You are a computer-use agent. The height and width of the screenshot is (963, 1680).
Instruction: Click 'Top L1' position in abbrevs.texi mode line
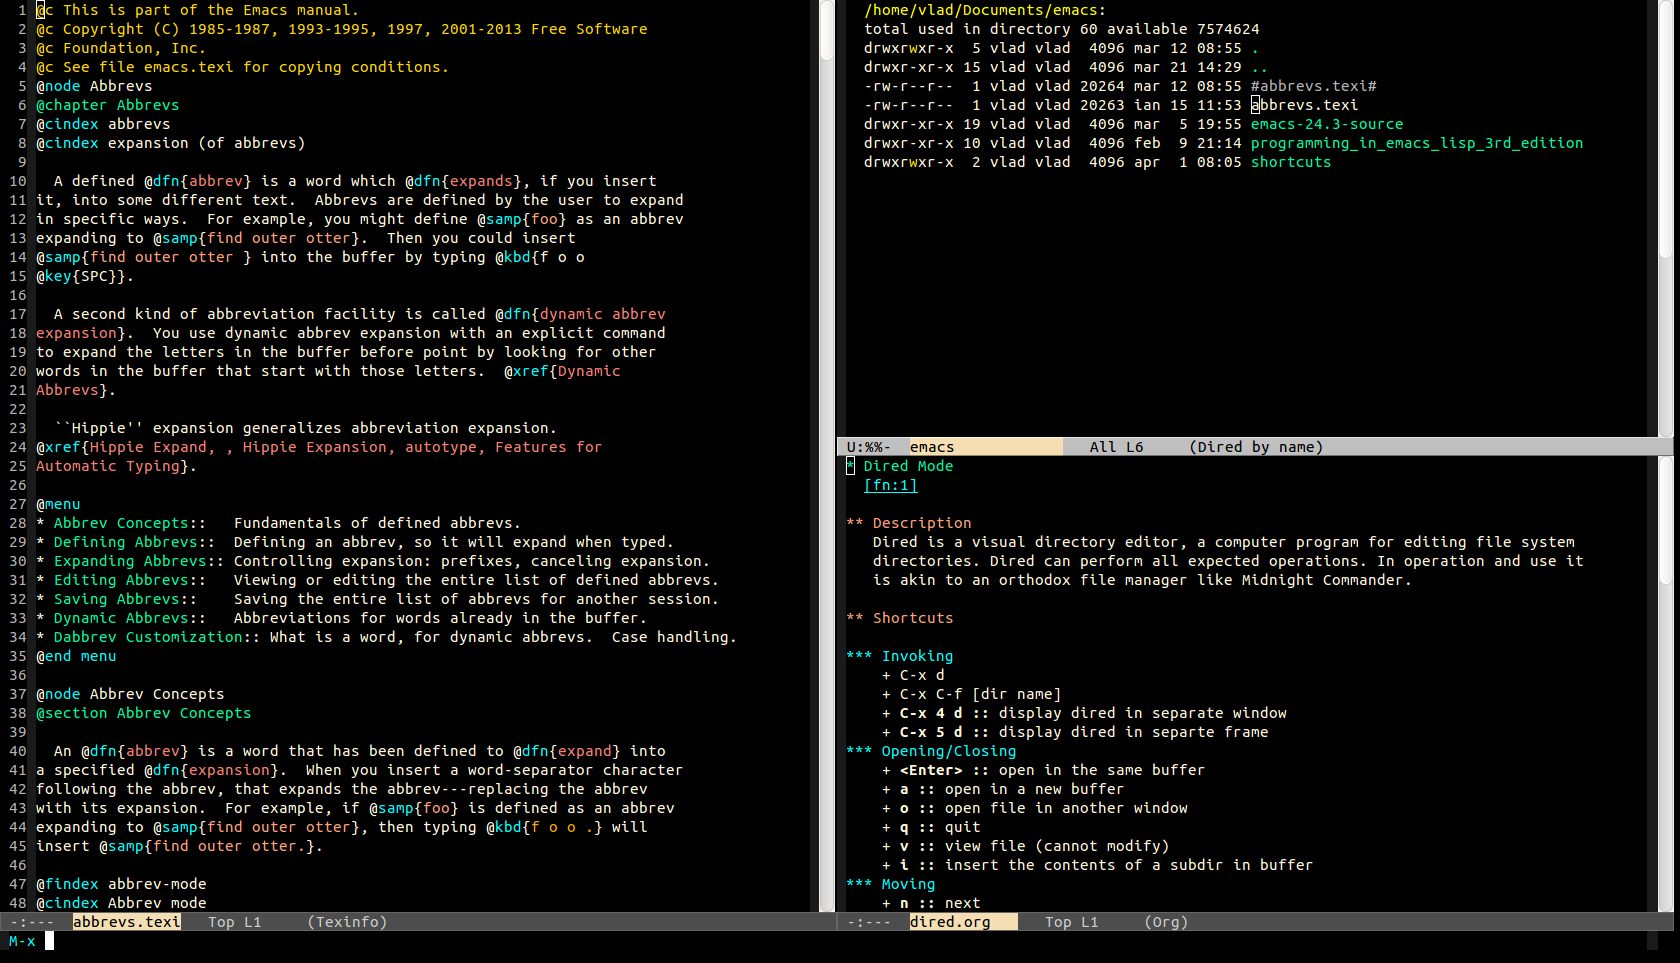point(234,922)
